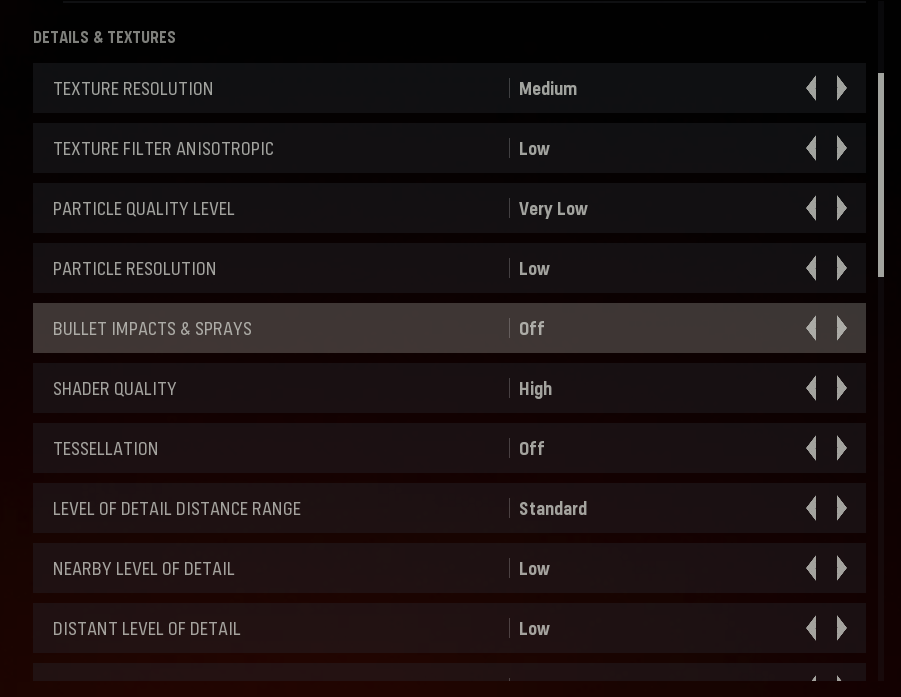Click right arrow for Particle Resolution
The width and height of the screenshot is (901, 697).
pos(842,268)
